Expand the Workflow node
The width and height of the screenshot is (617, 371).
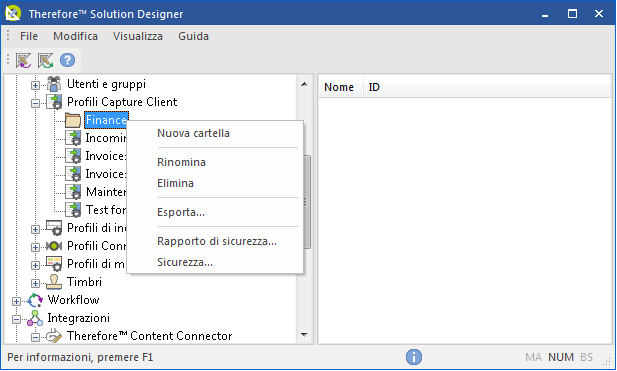click(x=17, y=301)
